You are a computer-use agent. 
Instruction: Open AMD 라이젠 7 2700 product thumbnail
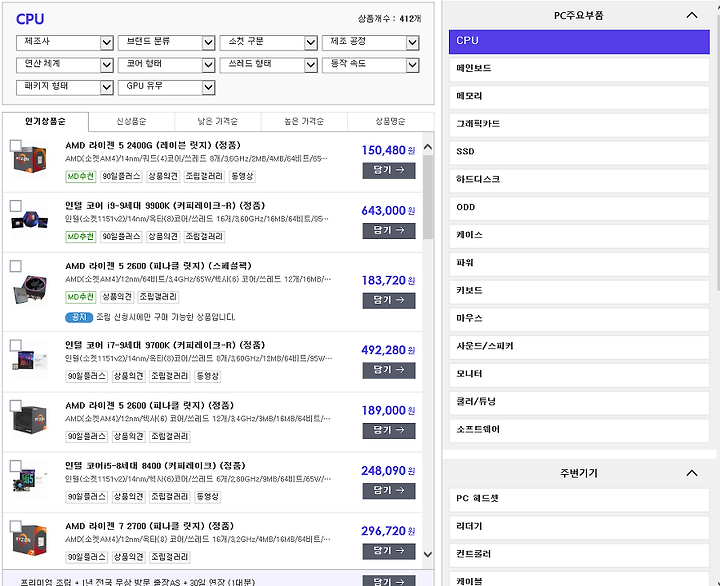[30, 540]
